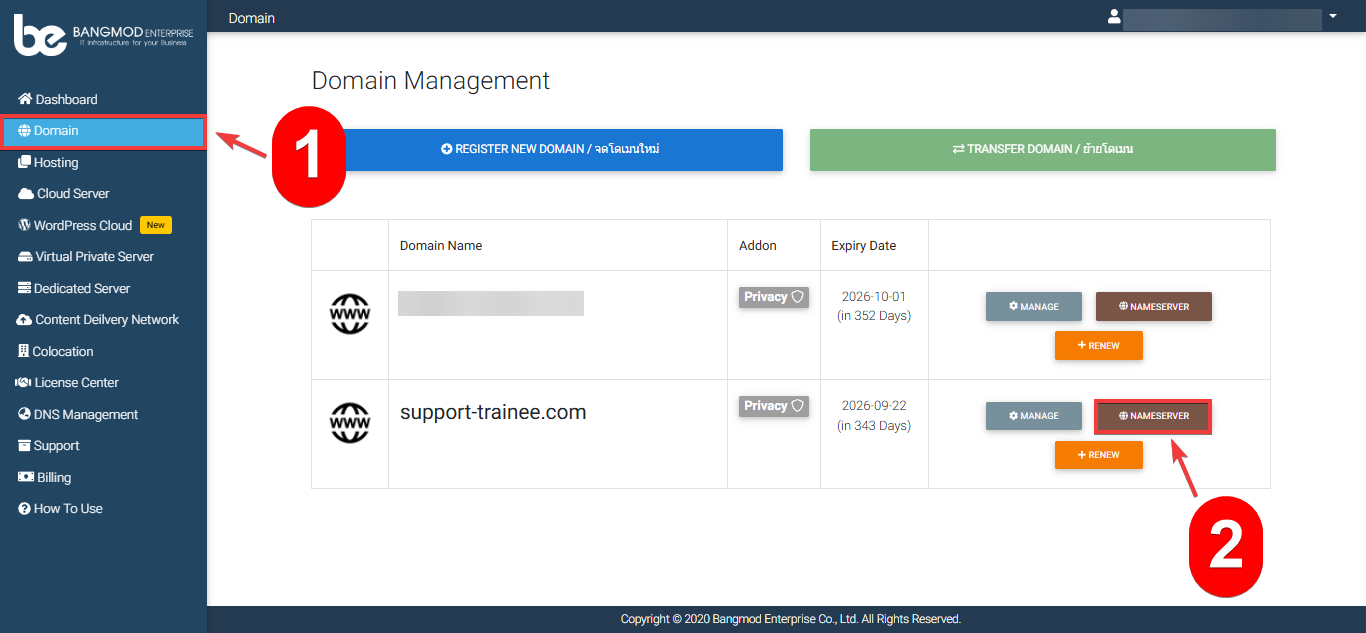Open DNS Management from sidebar
The height and width of the screenshot is (633, 1366).
tap(86, 414)
